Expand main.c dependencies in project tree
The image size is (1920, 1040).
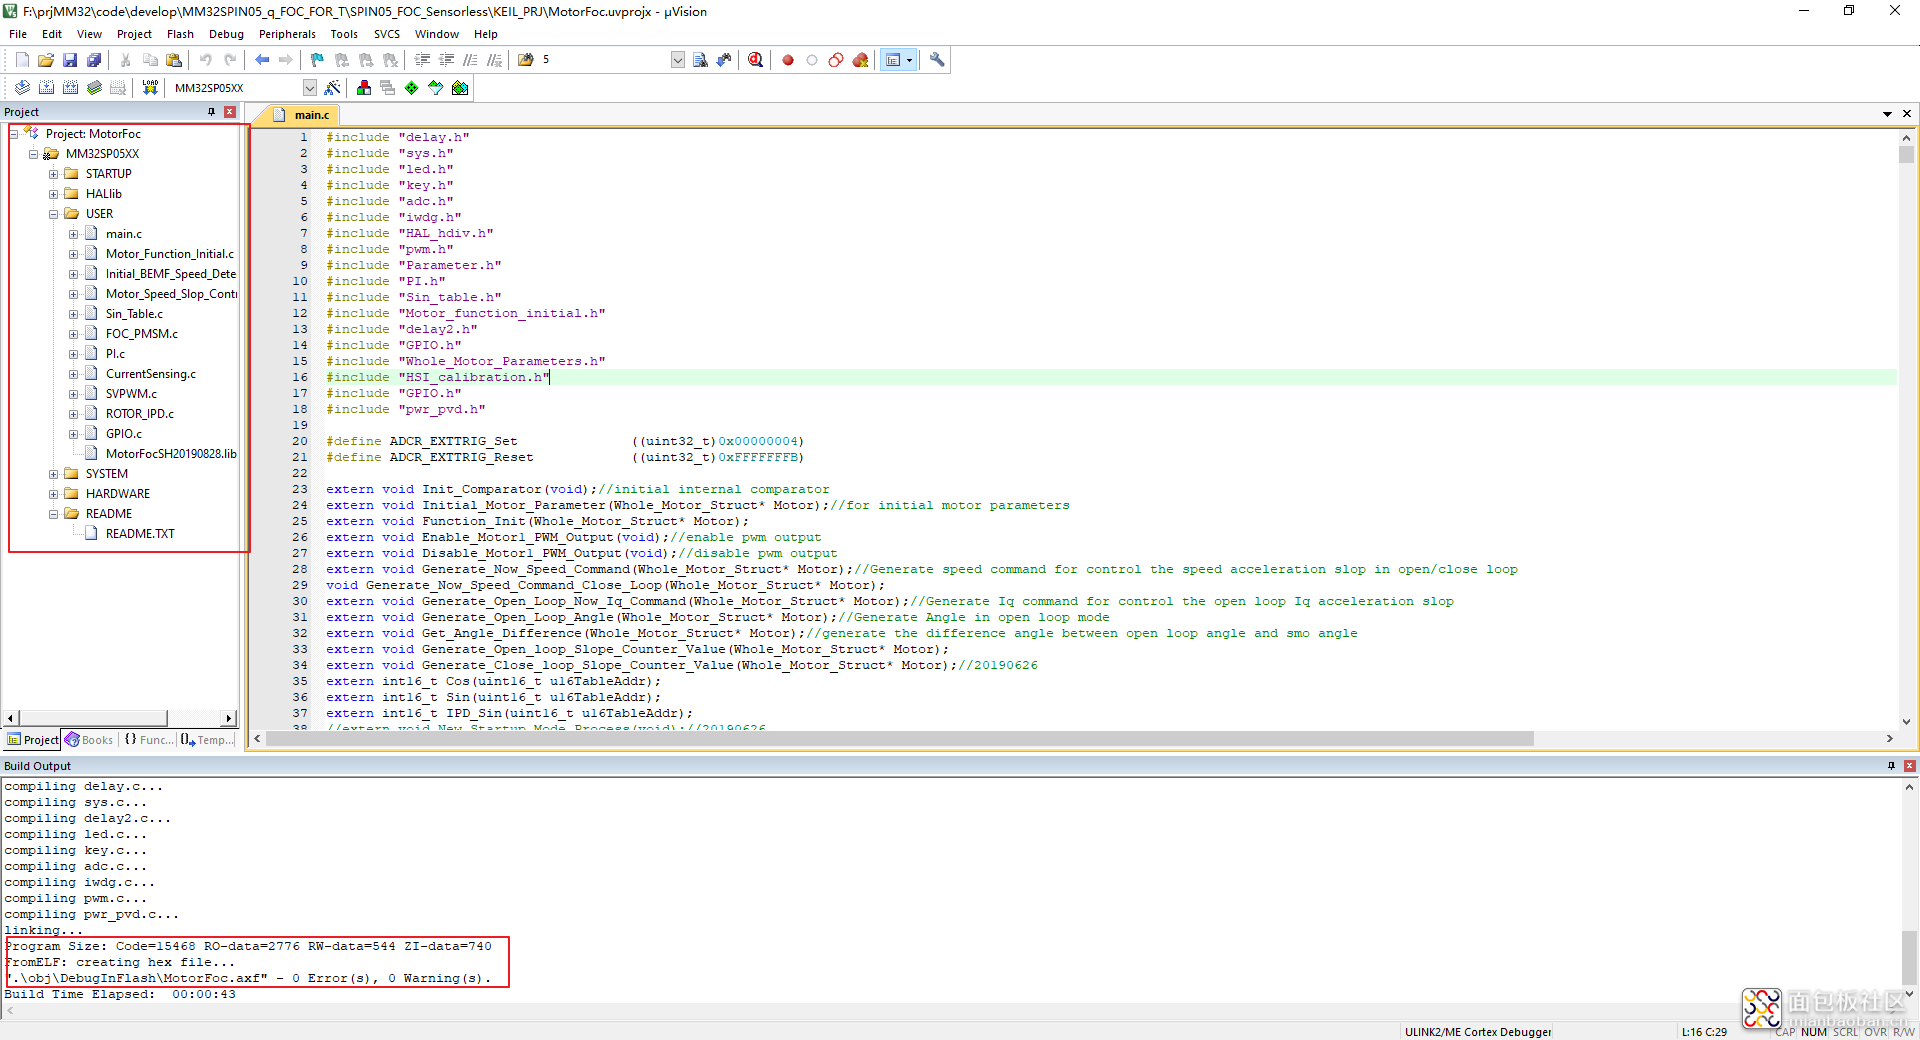tap(73, 234)
